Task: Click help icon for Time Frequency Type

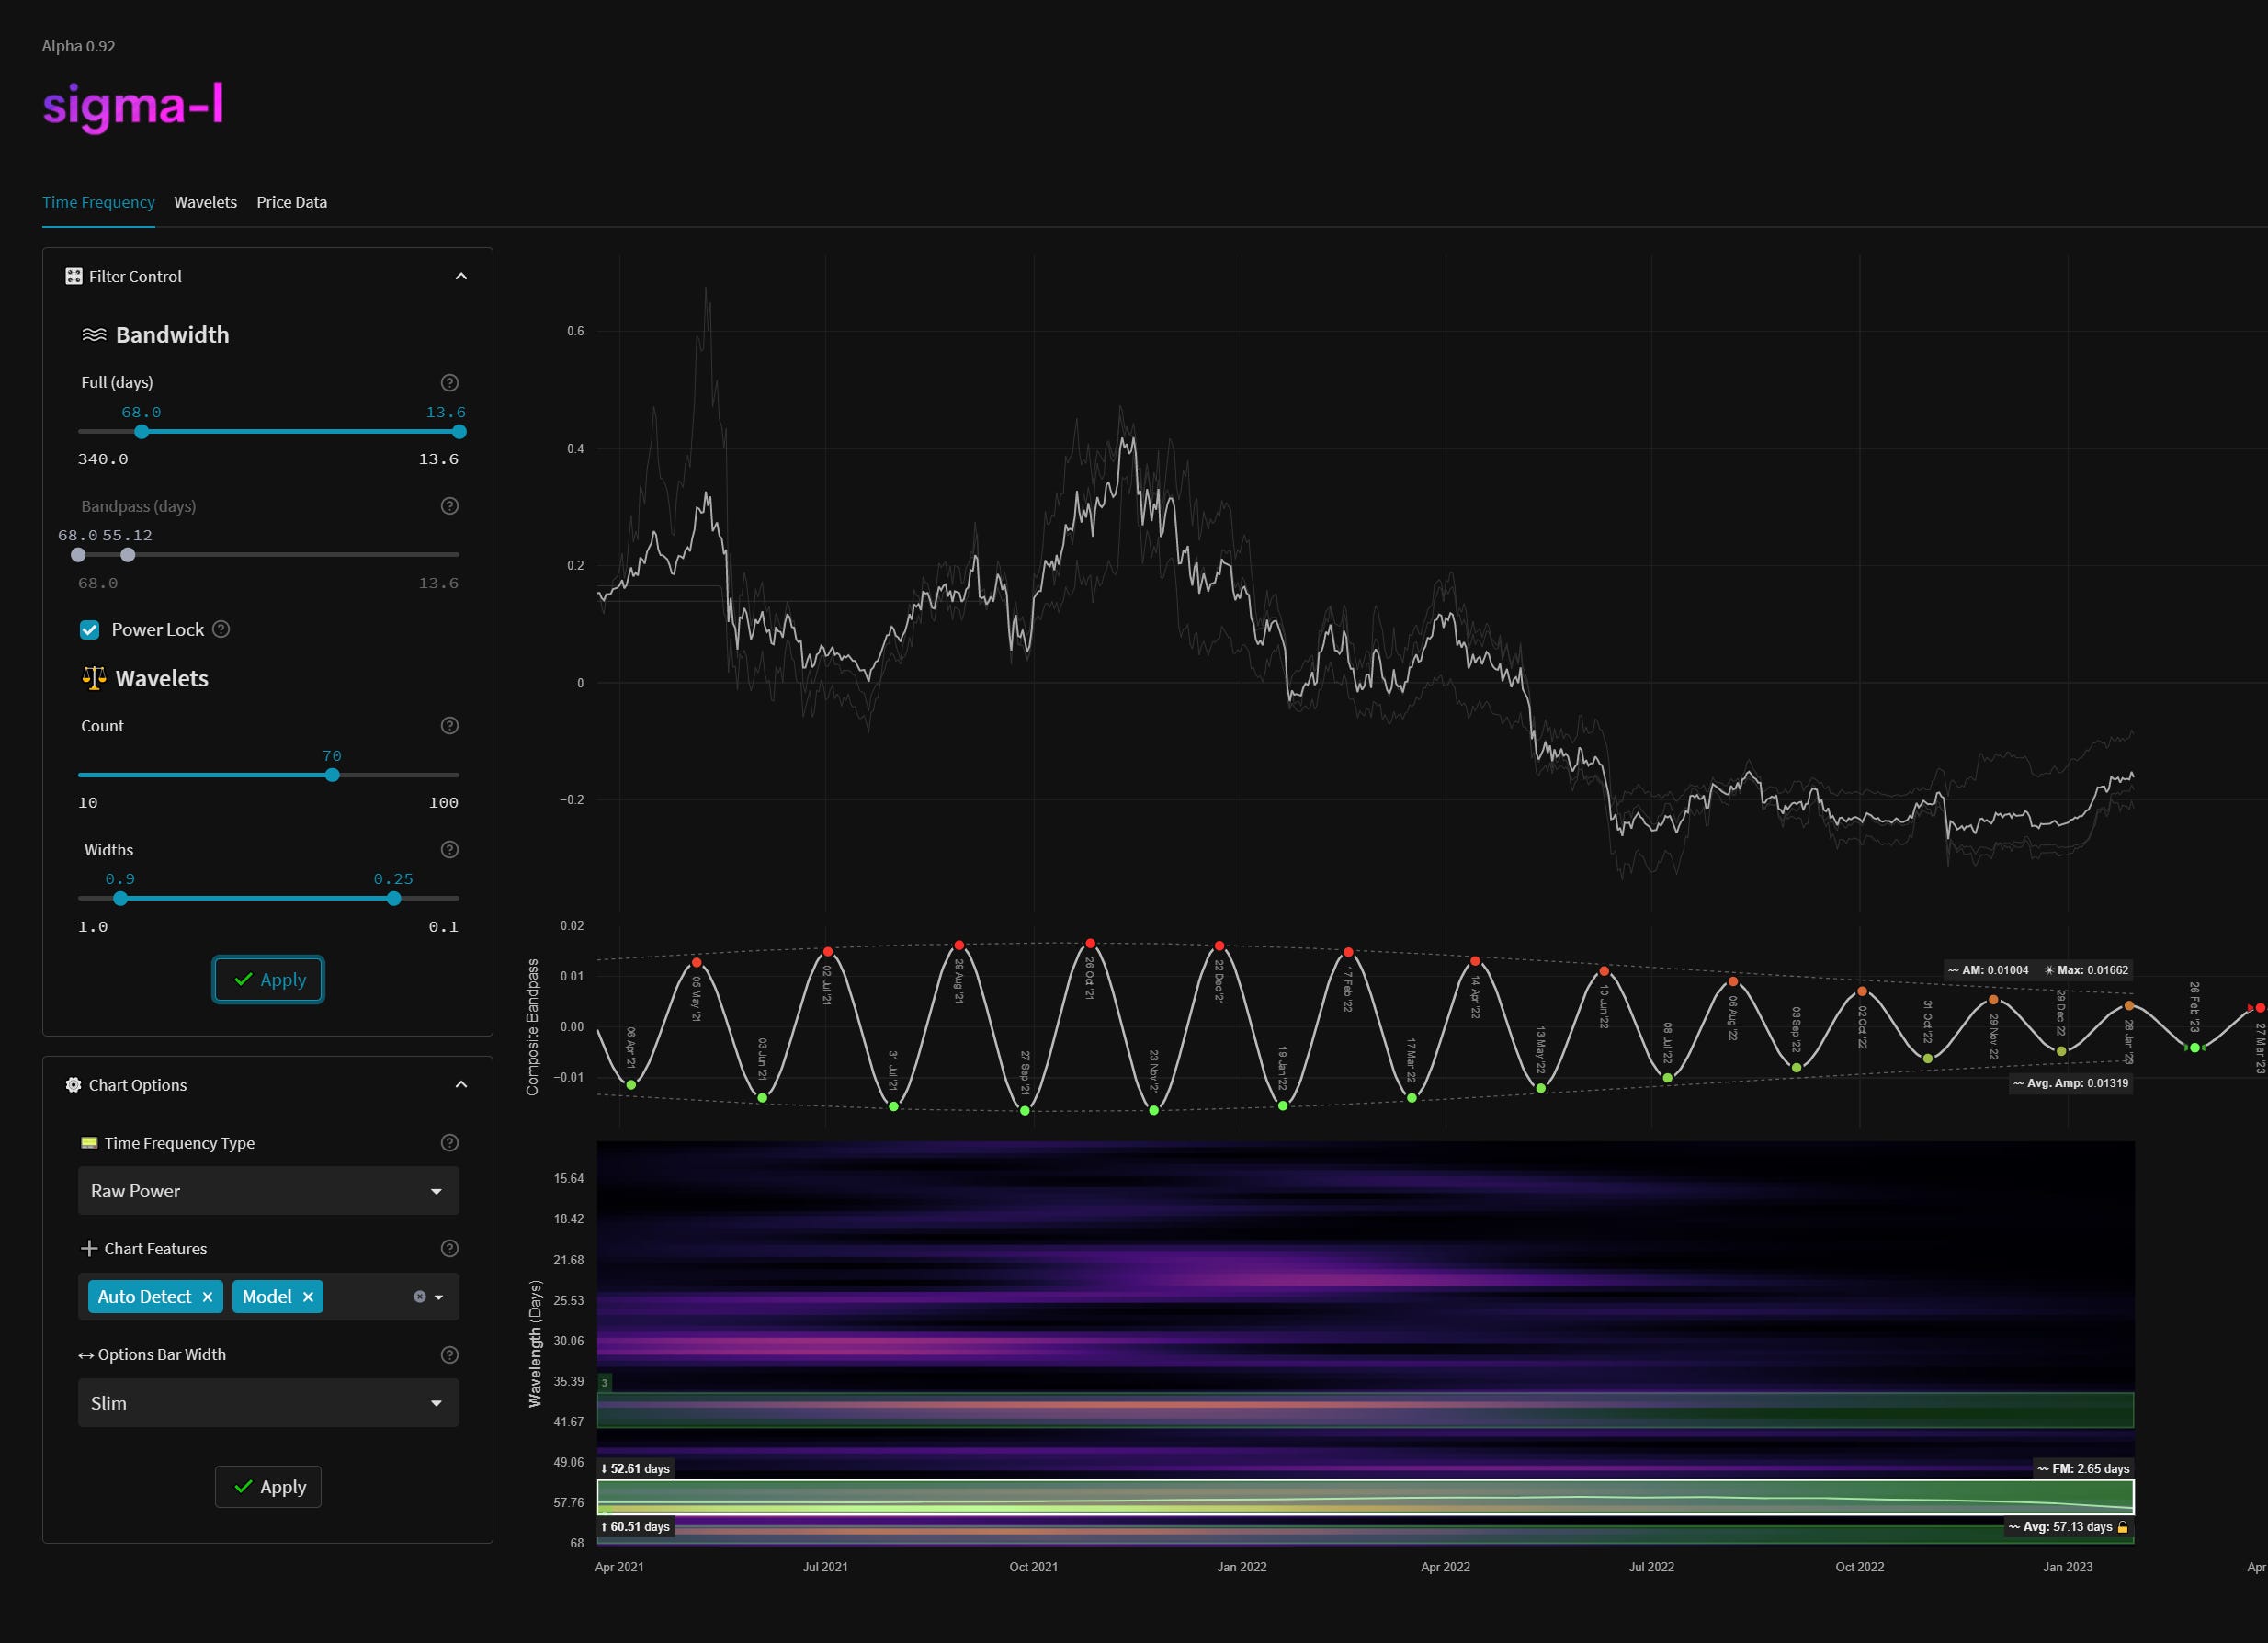Action: click(450, 1143)
